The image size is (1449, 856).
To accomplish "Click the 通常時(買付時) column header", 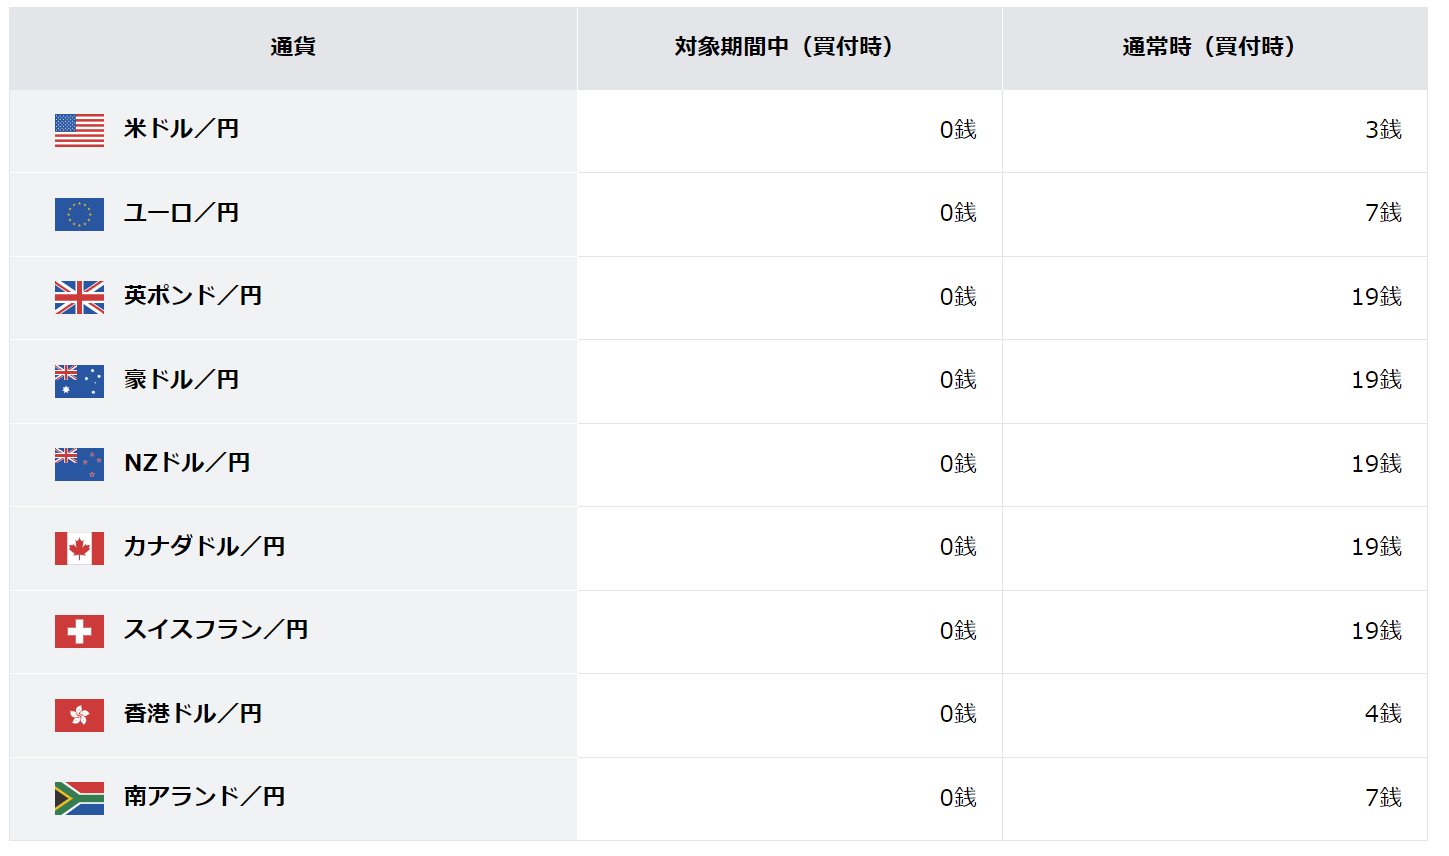I will tap(1209, 47).
